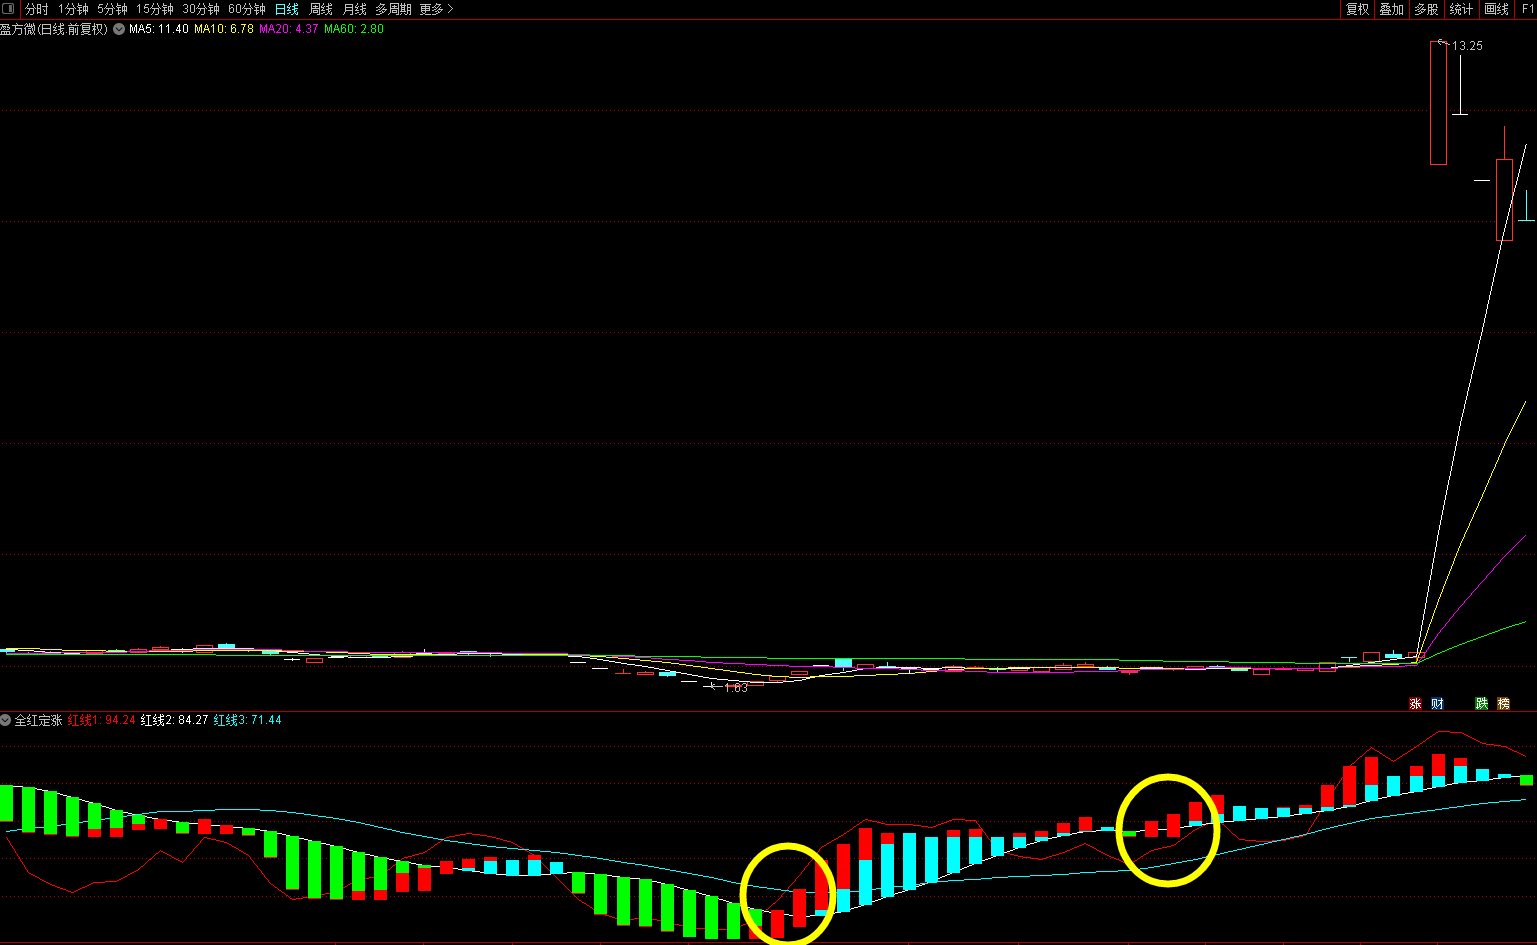The image size is (1537, 945).
Task: Click the 1.63 low price label
Action: coord(736,688)
